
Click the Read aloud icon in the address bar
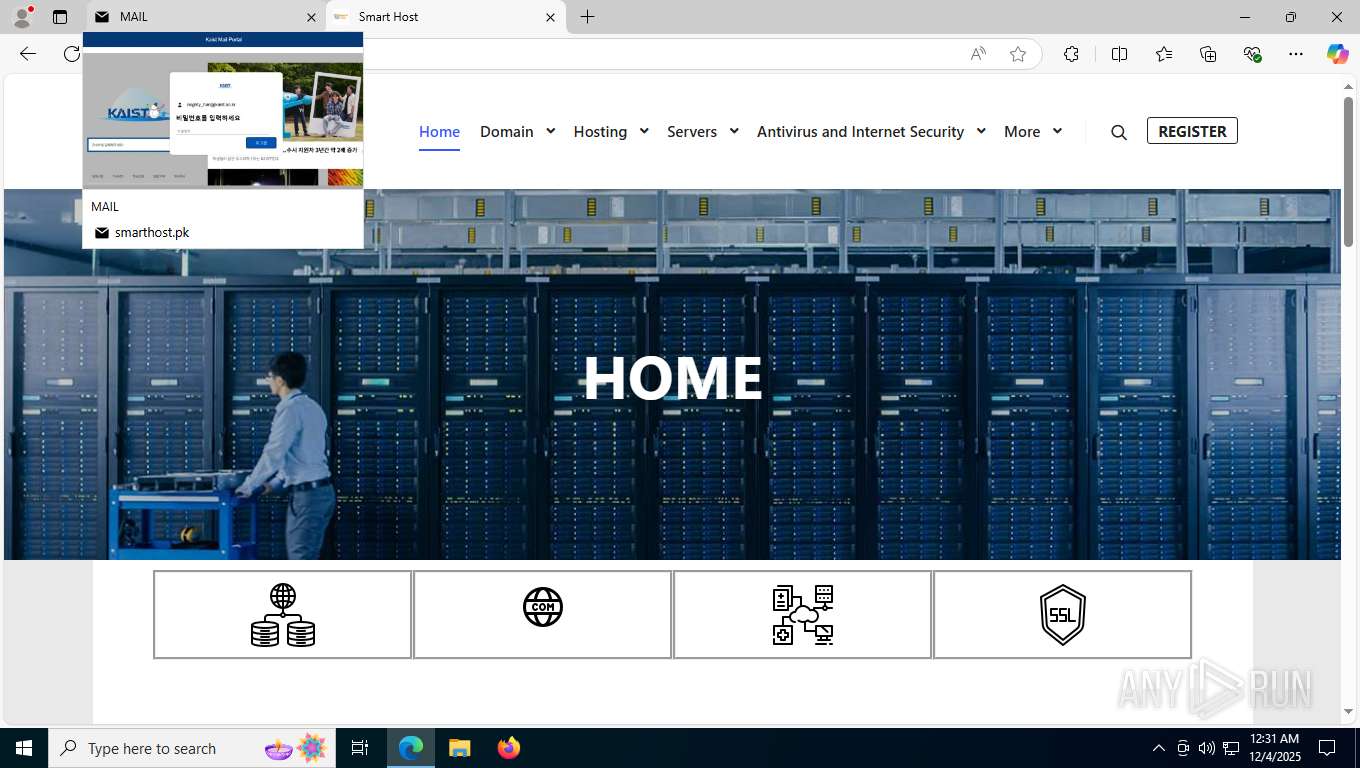pos(978,54)
